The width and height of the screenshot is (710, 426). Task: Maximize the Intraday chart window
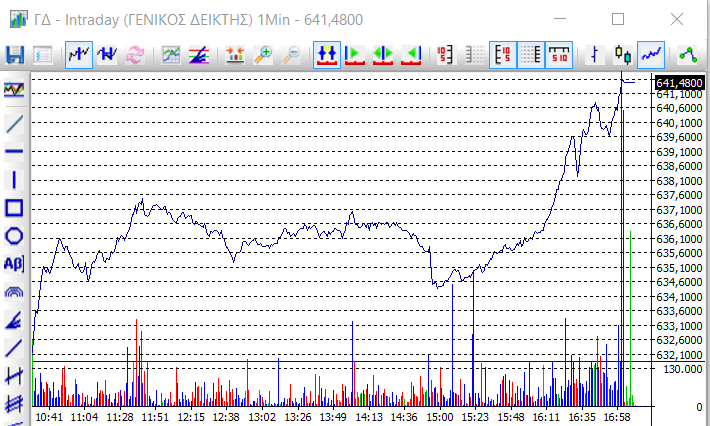pyautogui.click(x=618, y=19)
